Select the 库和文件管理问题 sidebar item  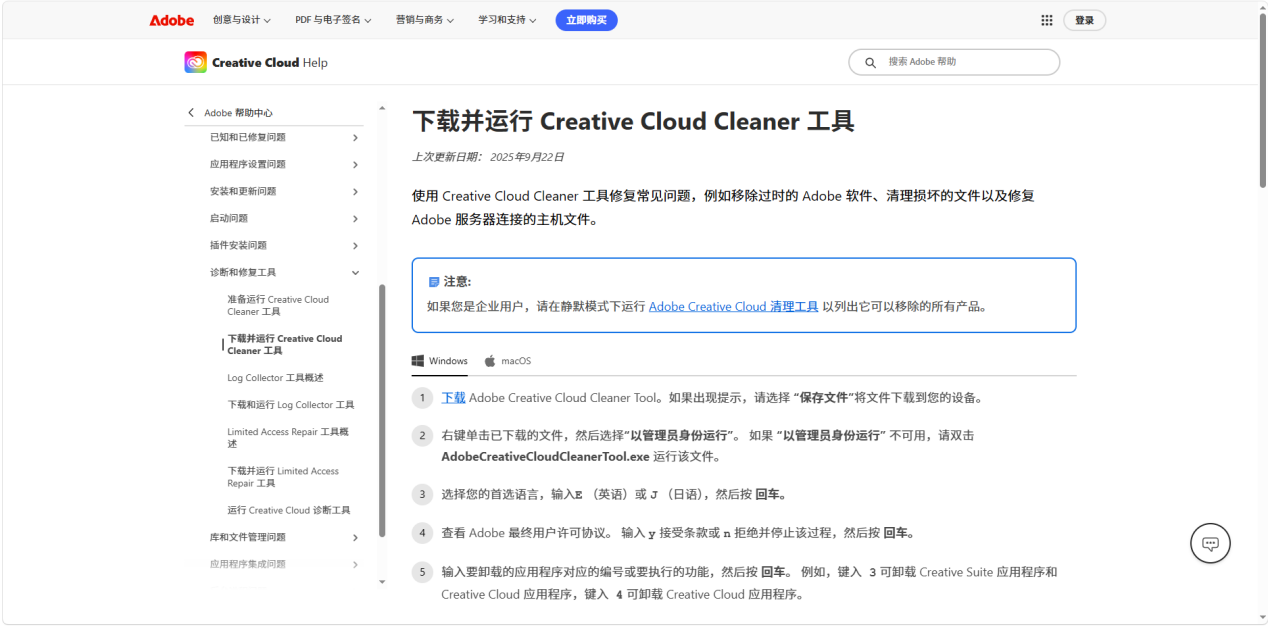click(x=247, y=537)
